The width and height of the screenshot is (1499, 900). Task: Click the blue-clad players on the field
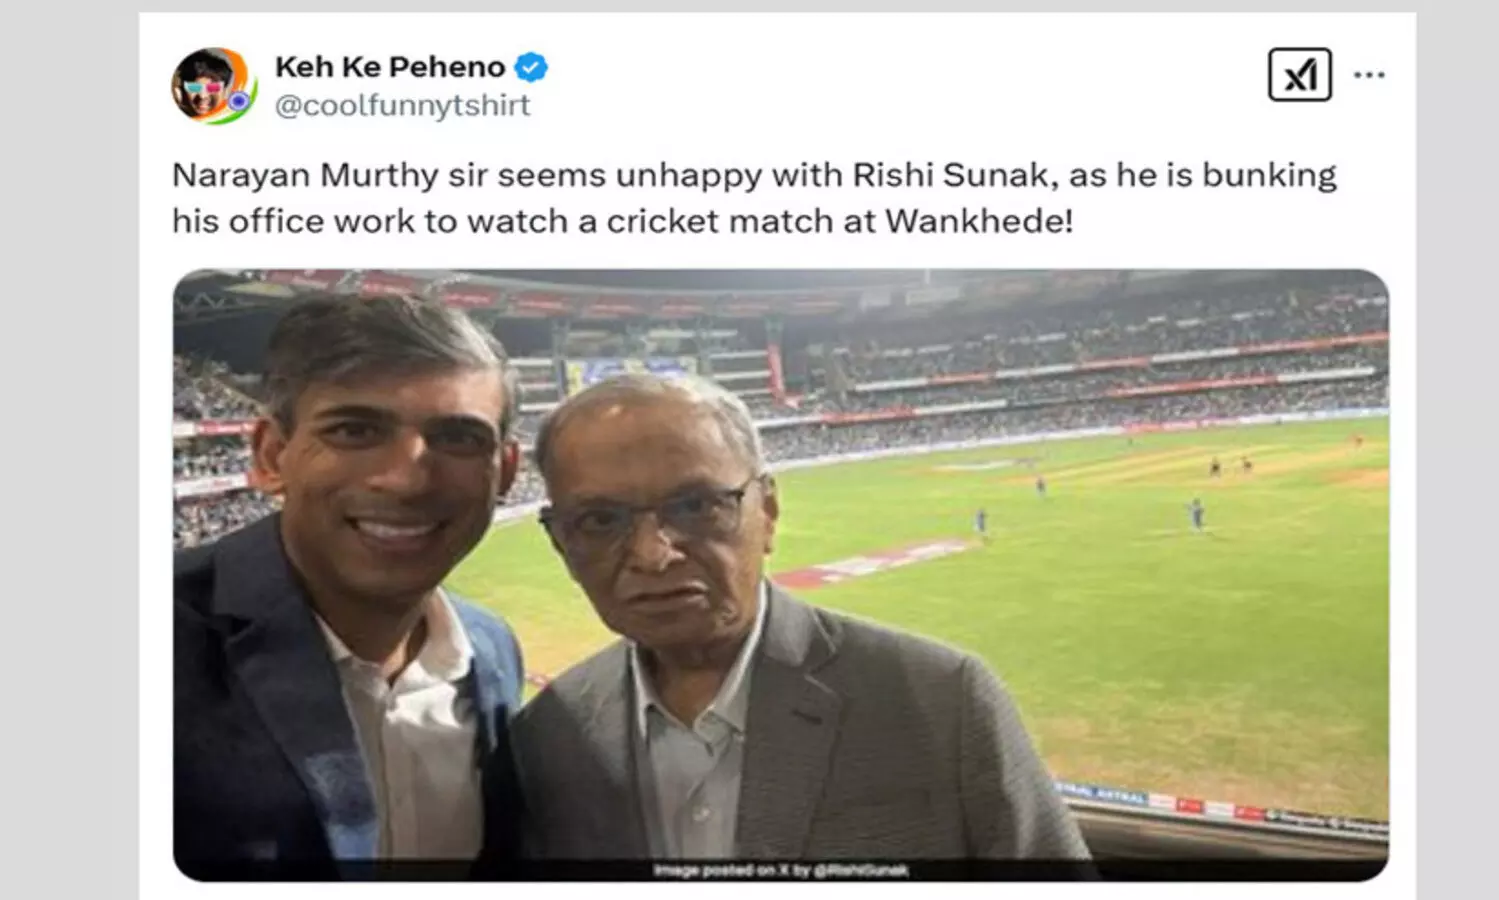1196,514
